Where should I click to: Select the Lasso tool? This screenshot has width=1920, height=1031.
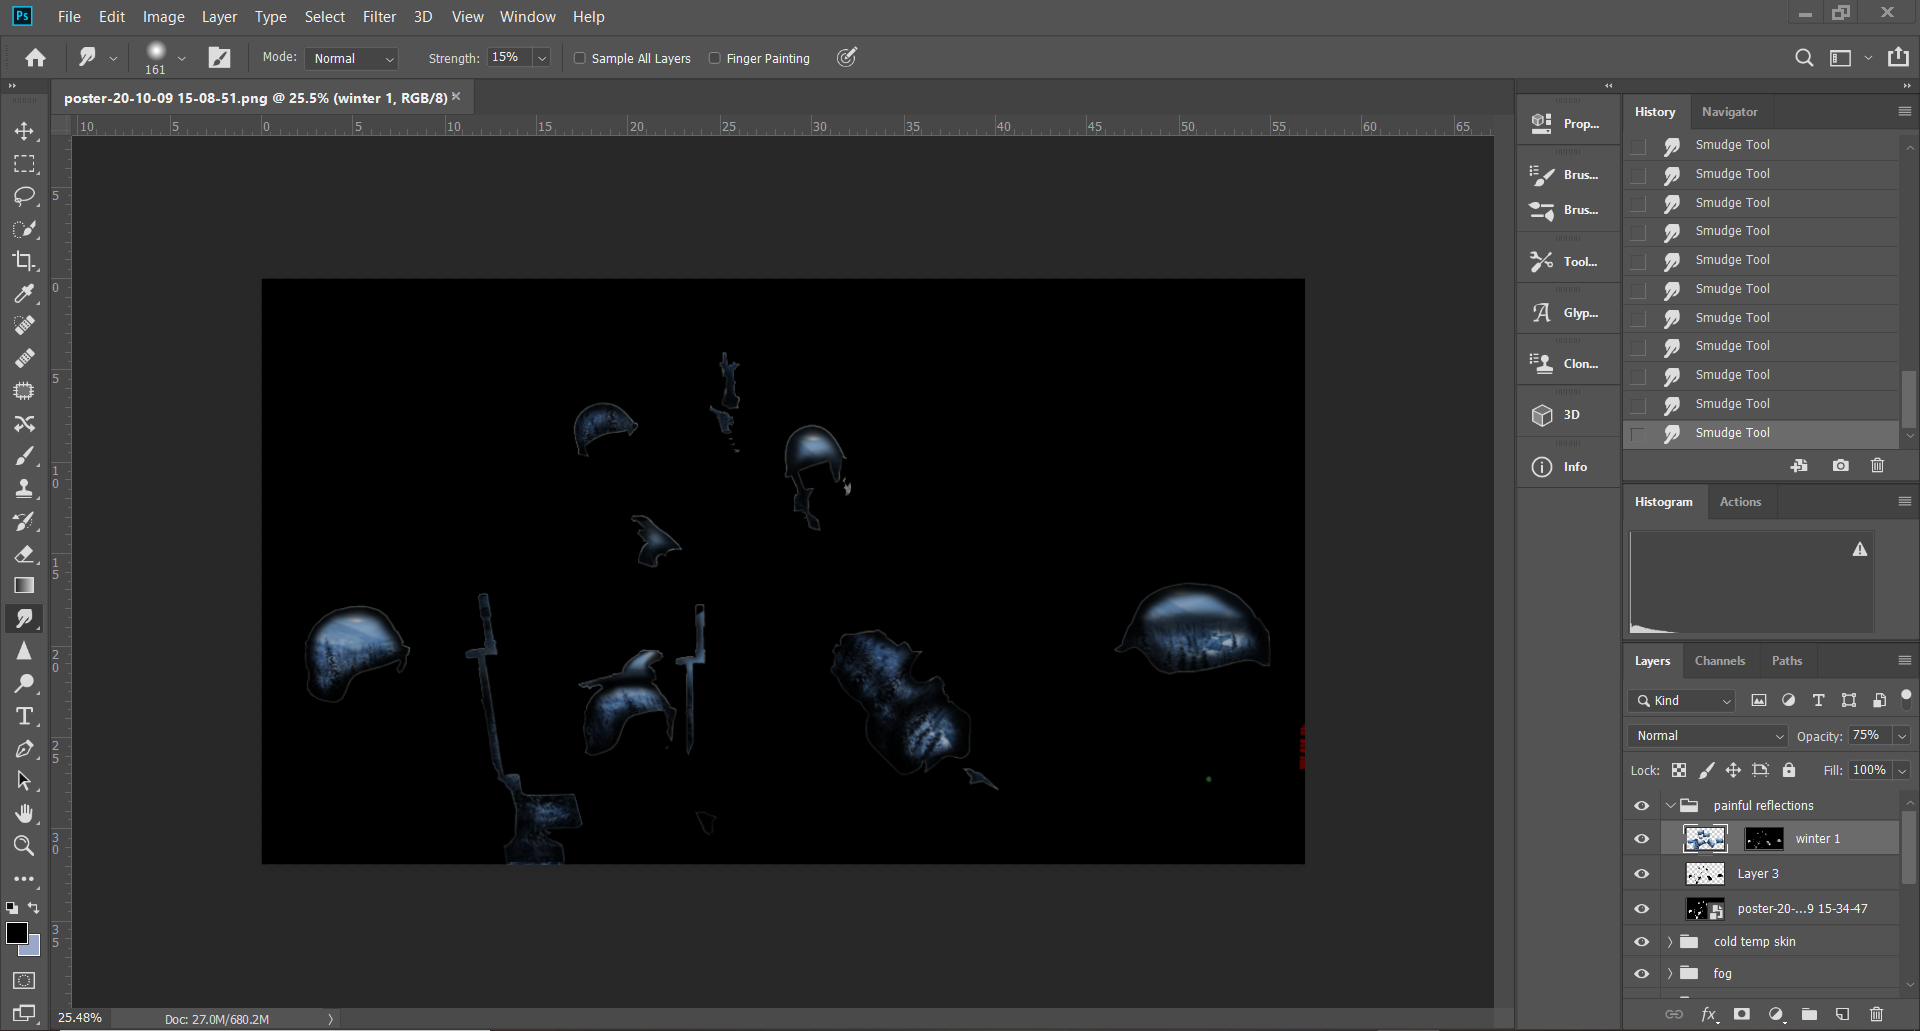25,196
